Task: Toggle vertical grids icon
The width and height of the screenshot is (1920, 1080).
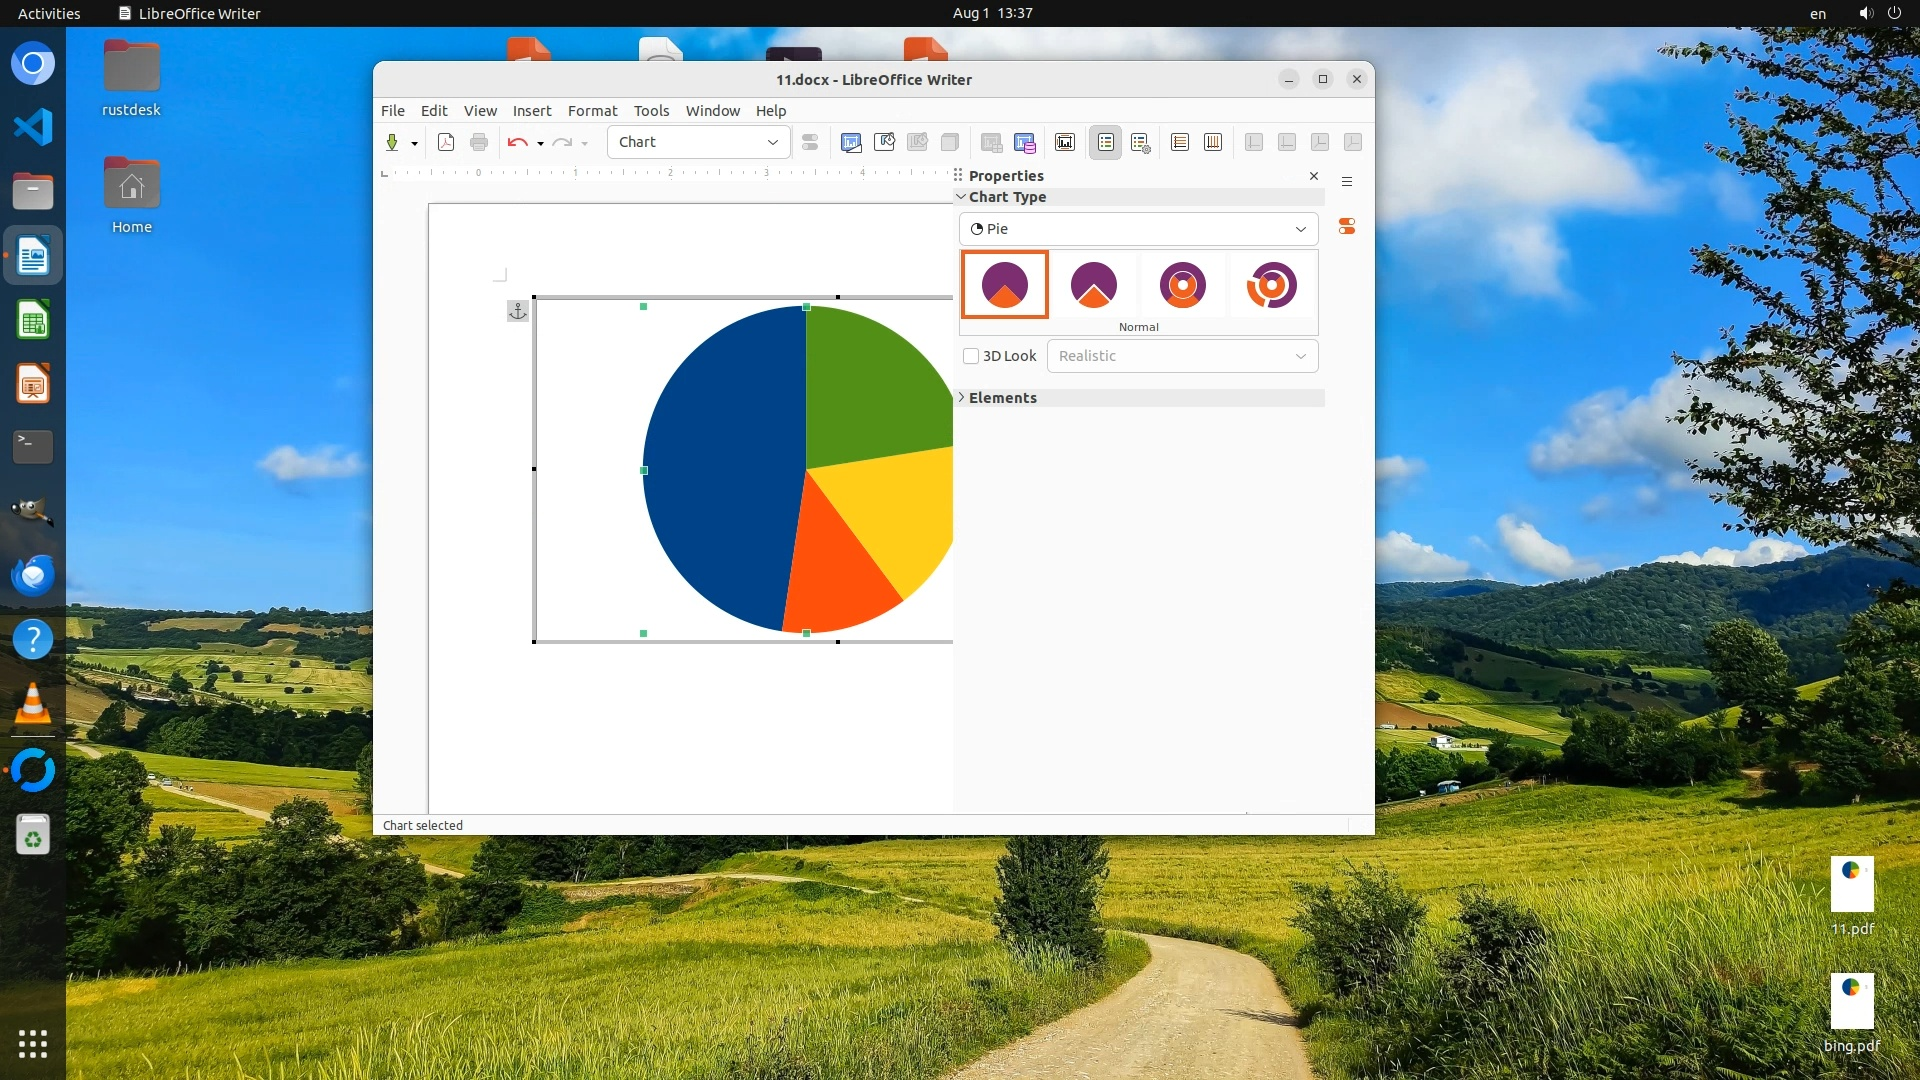Action: click(1213, 143)
